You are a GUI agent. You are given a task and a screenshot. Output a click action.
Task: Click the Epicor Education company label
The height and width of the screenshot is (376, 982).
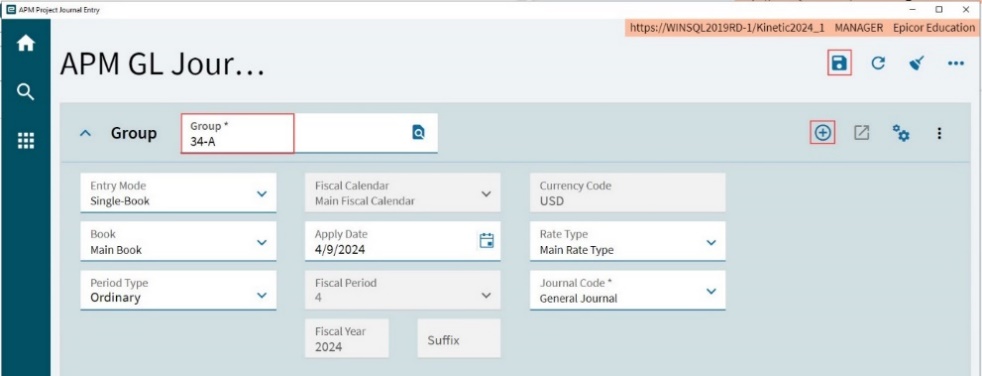(x=934, y=28)
